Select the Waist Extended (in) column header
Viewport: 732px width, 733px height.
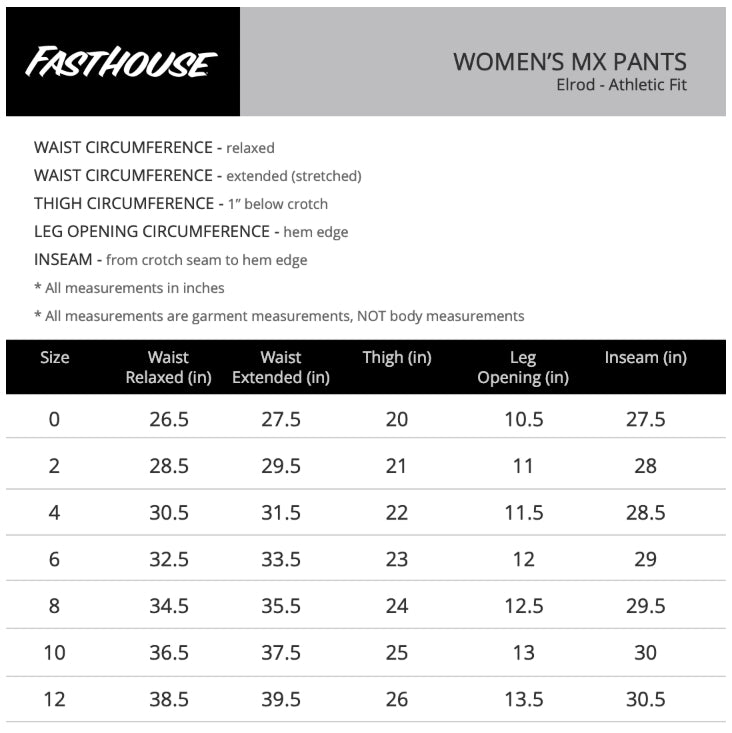tap(280, 367)
